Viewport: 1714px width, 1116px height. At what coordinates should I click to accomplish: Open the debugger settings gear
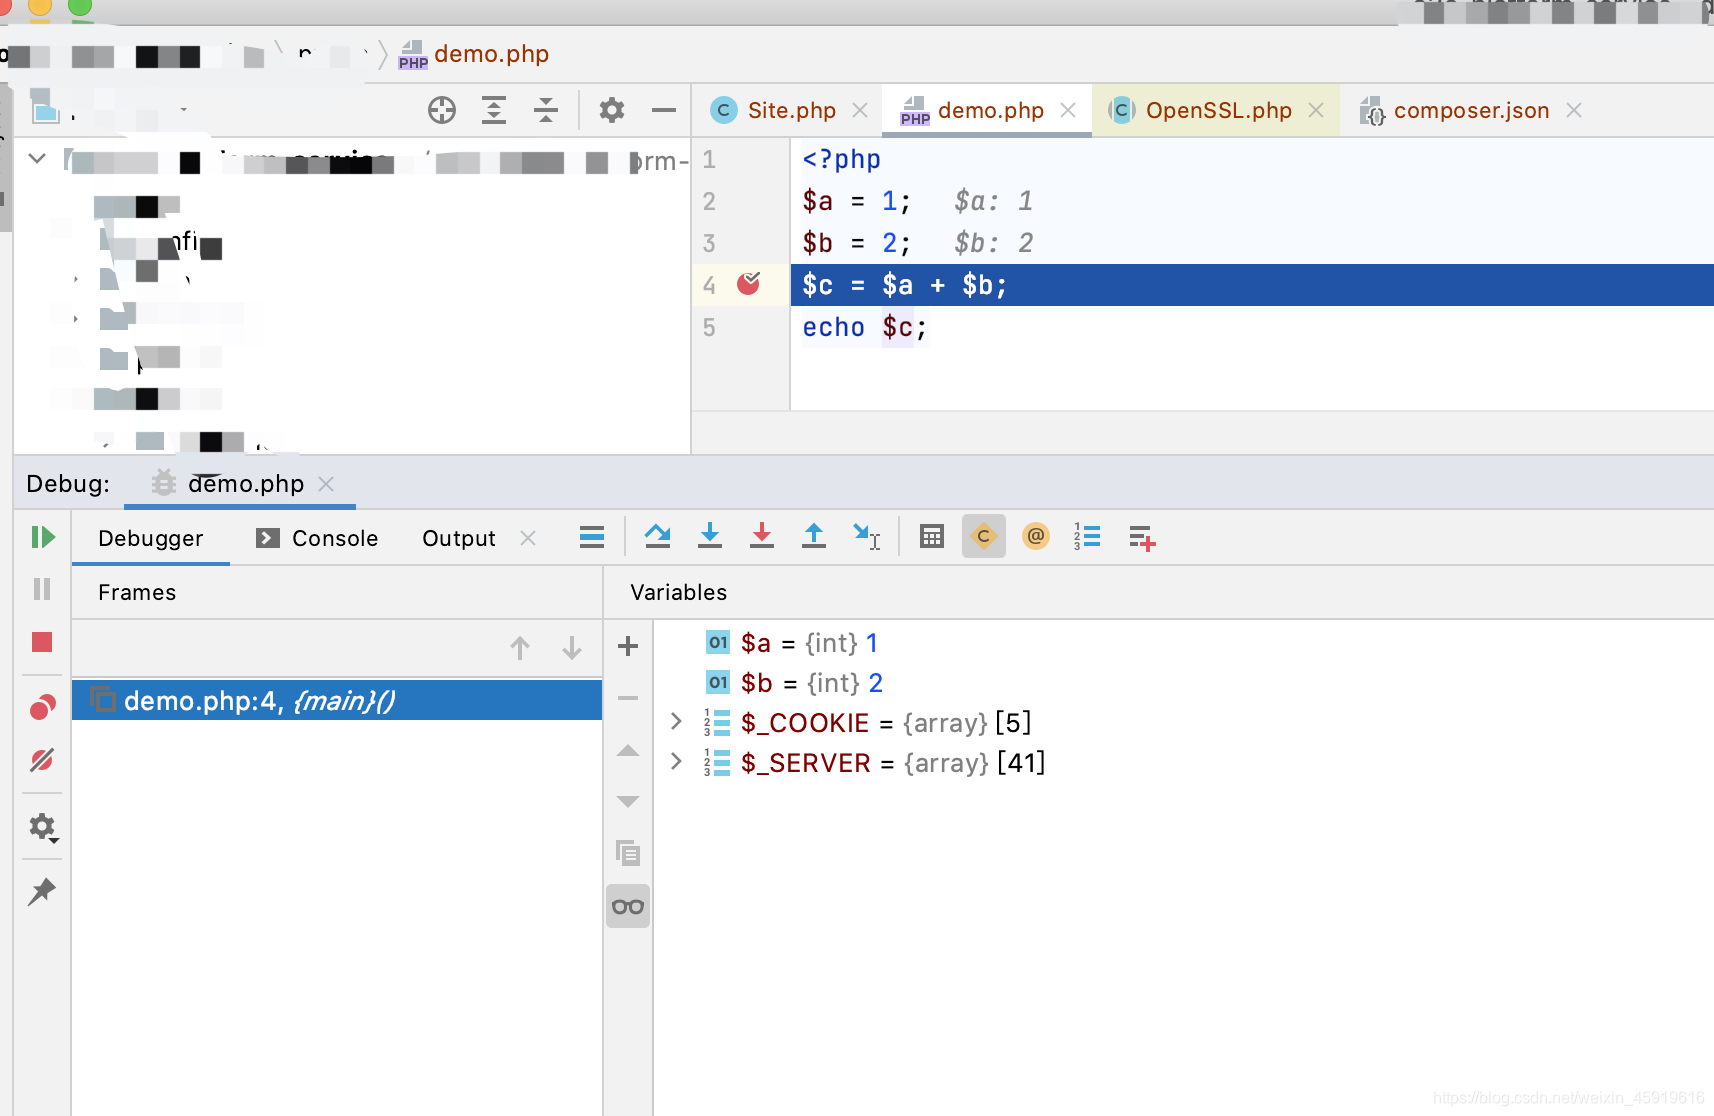pos(42,827)
